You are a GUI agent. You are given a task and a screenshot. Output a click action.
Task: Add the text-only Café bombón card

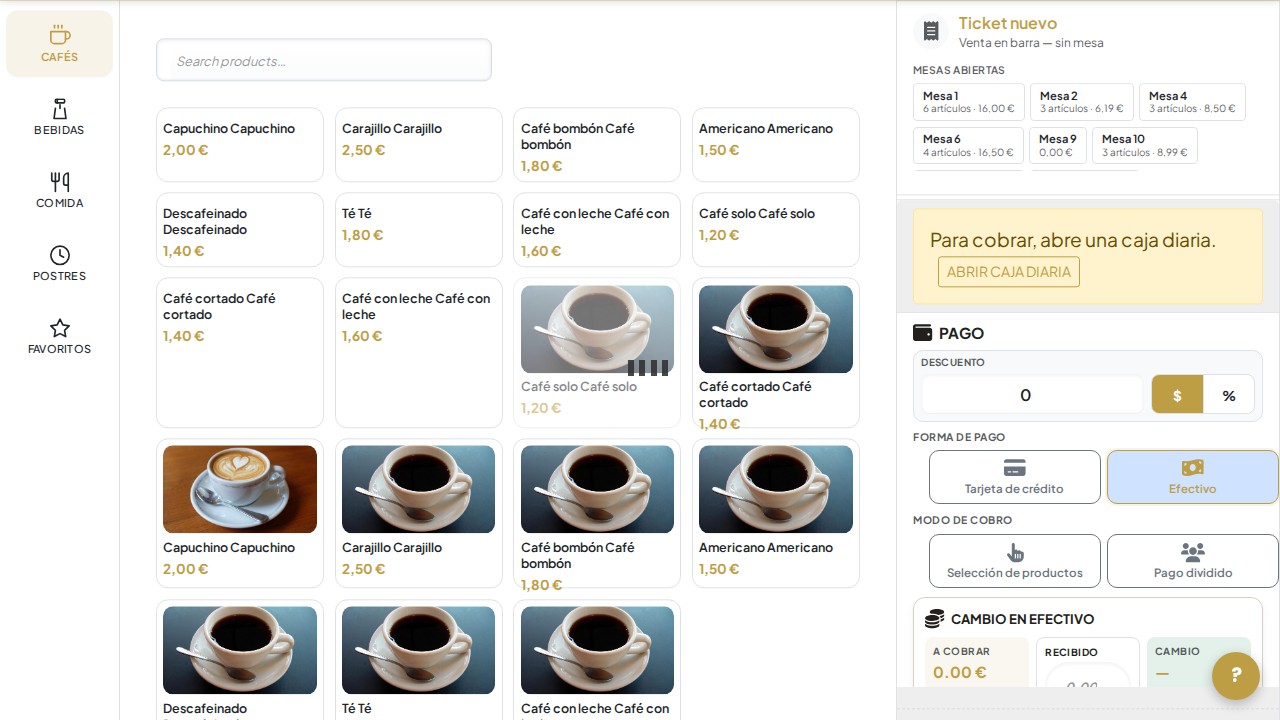click(597, 145)
